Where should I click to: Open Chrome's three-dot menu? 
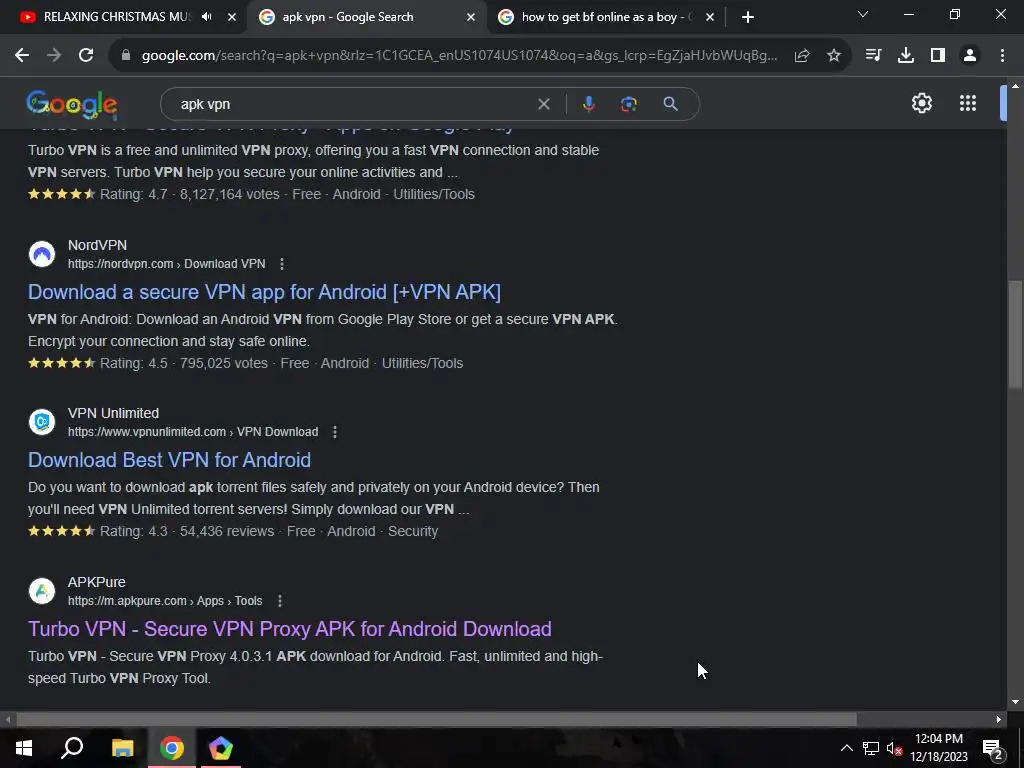[1002, 56]
